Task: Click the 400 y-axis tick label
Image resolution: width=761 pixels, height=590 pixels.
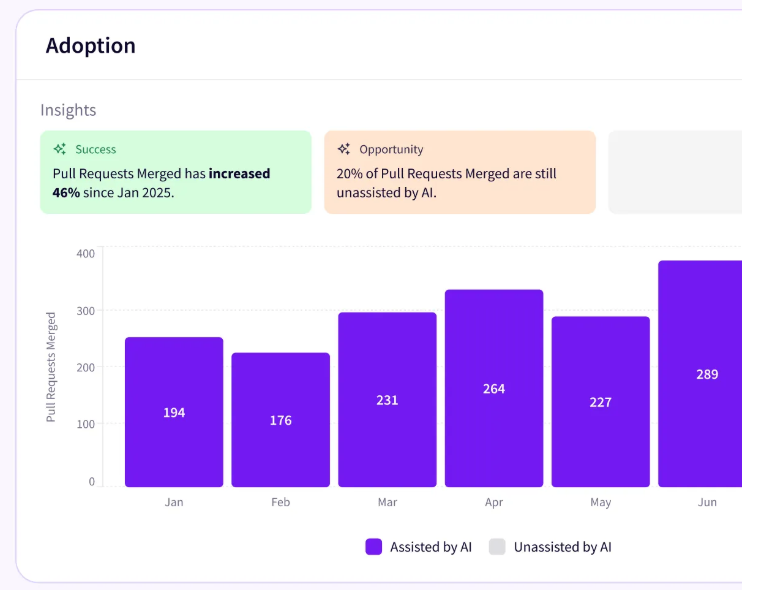Action: coord(85,254)
